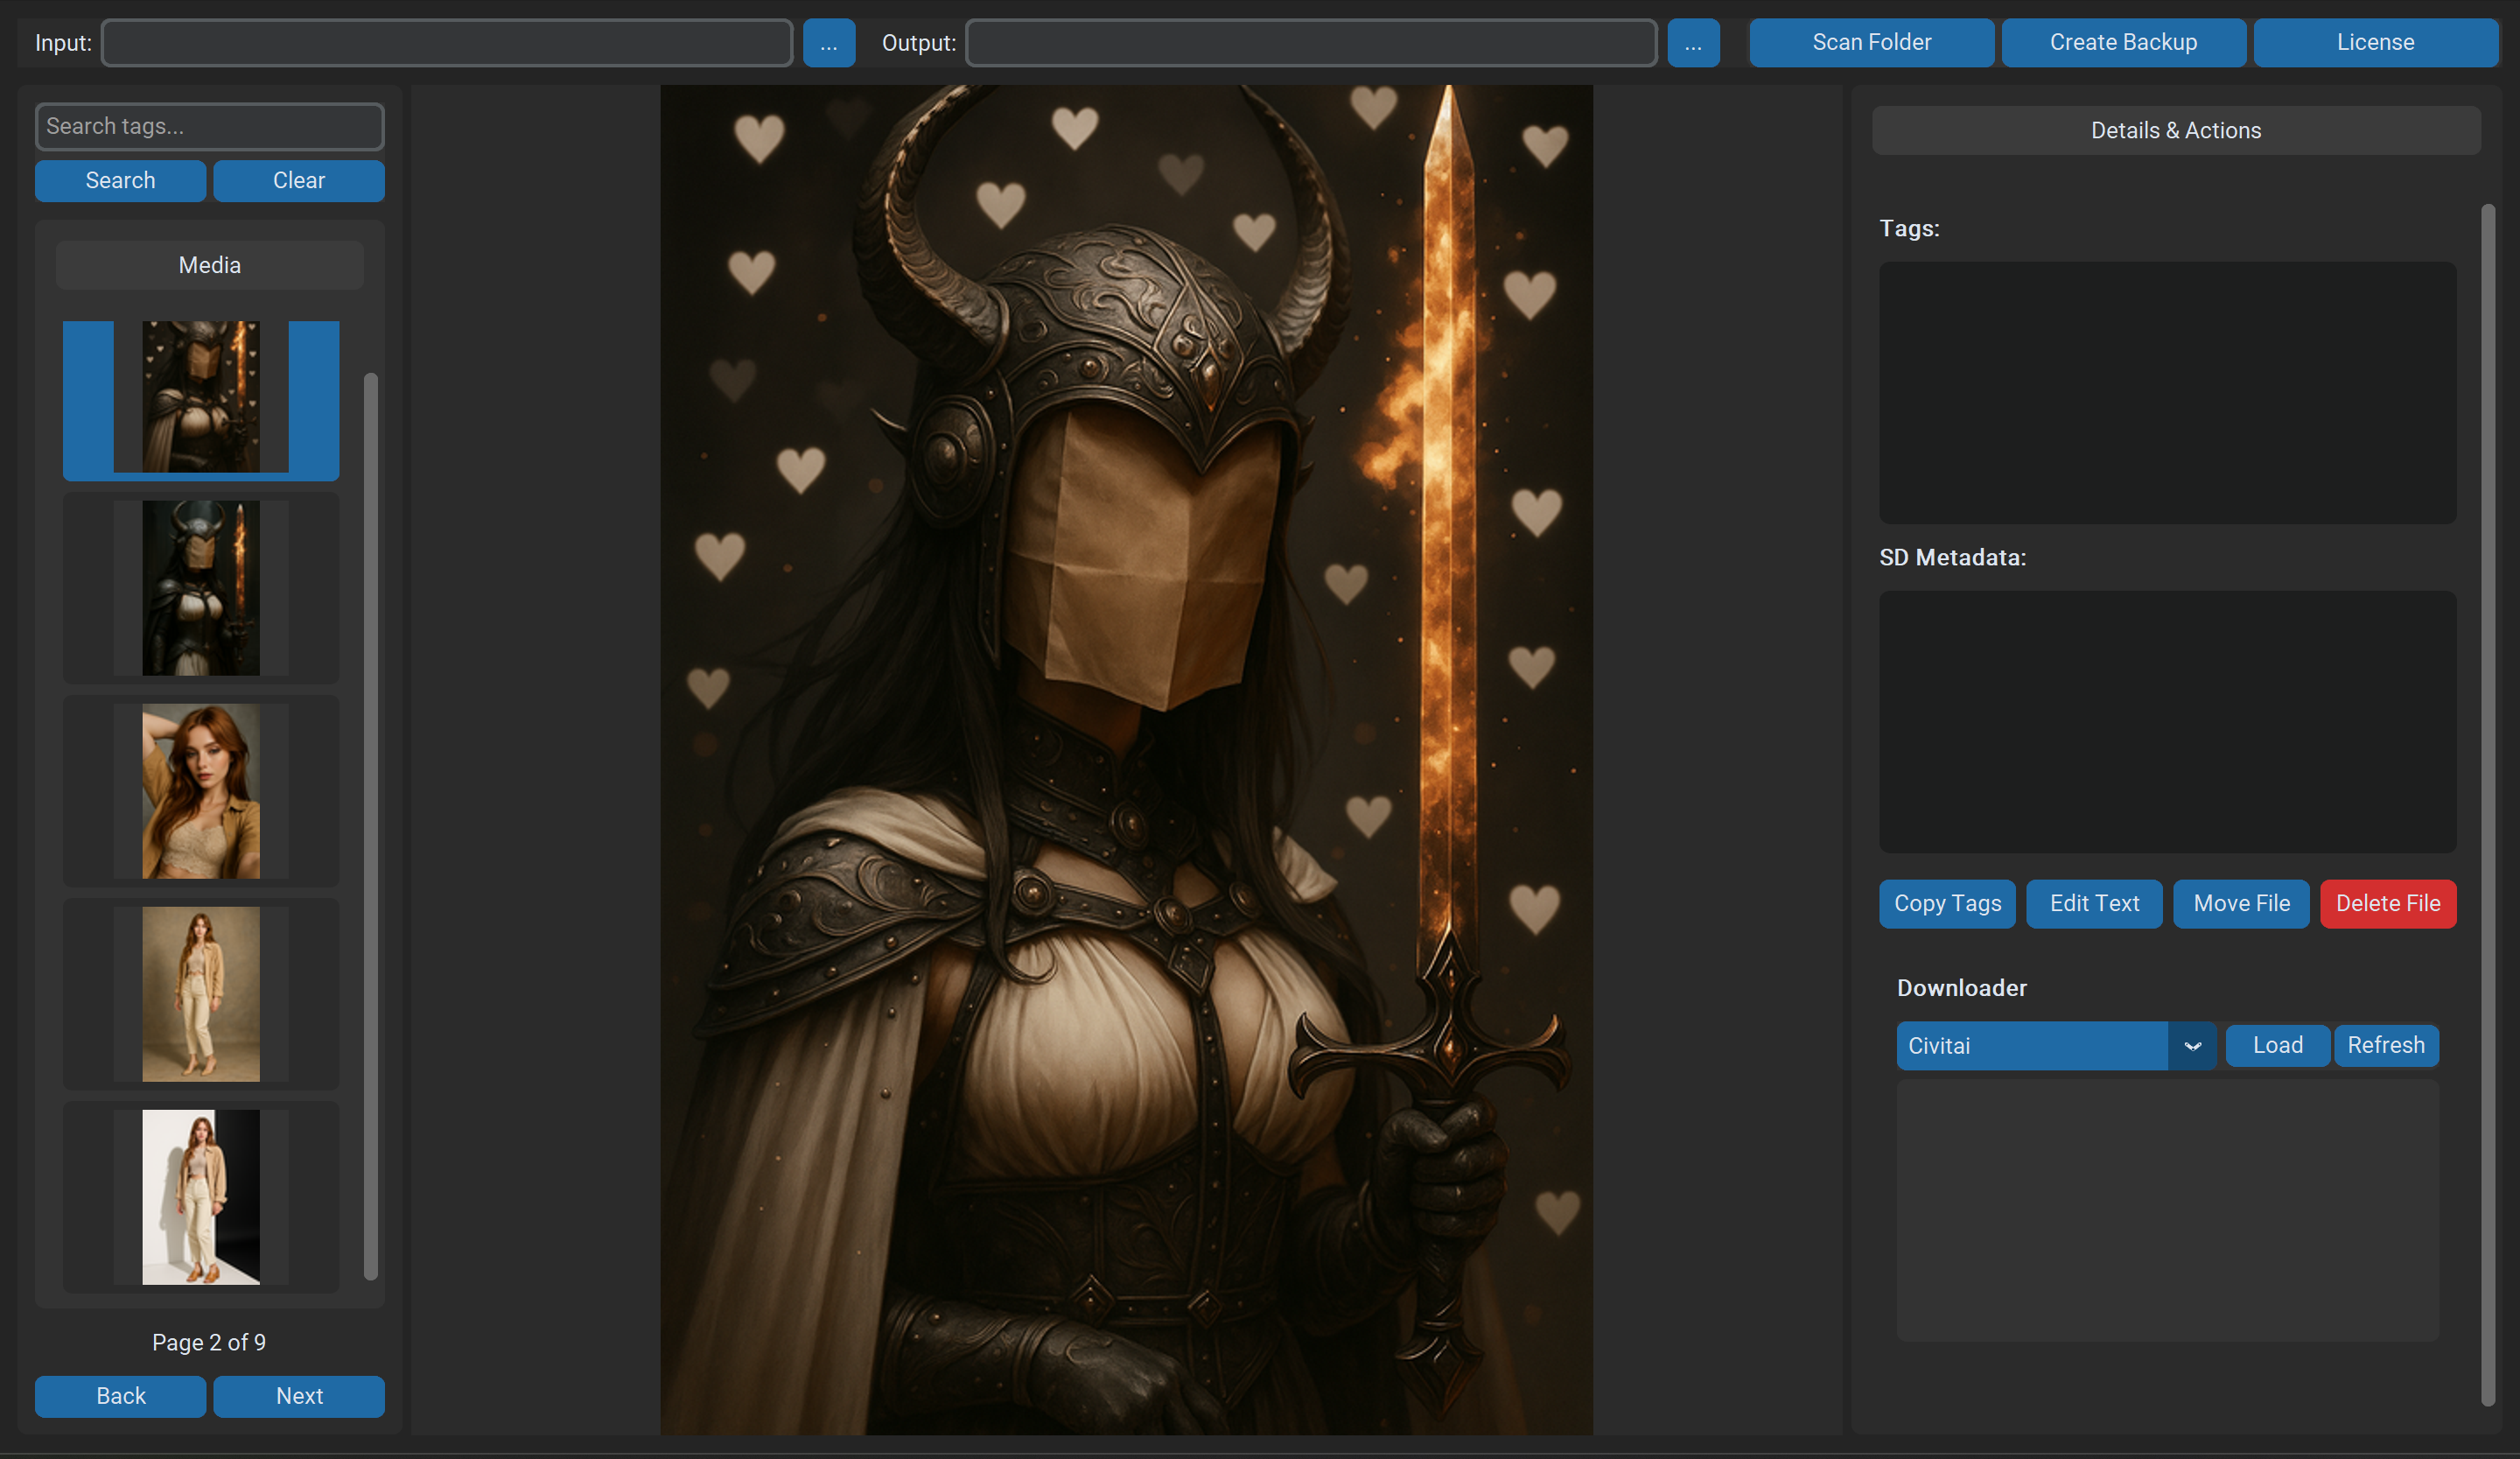Select the Civitai combo box field
The image size is (2520, 1459).
click(2030, 1046)
